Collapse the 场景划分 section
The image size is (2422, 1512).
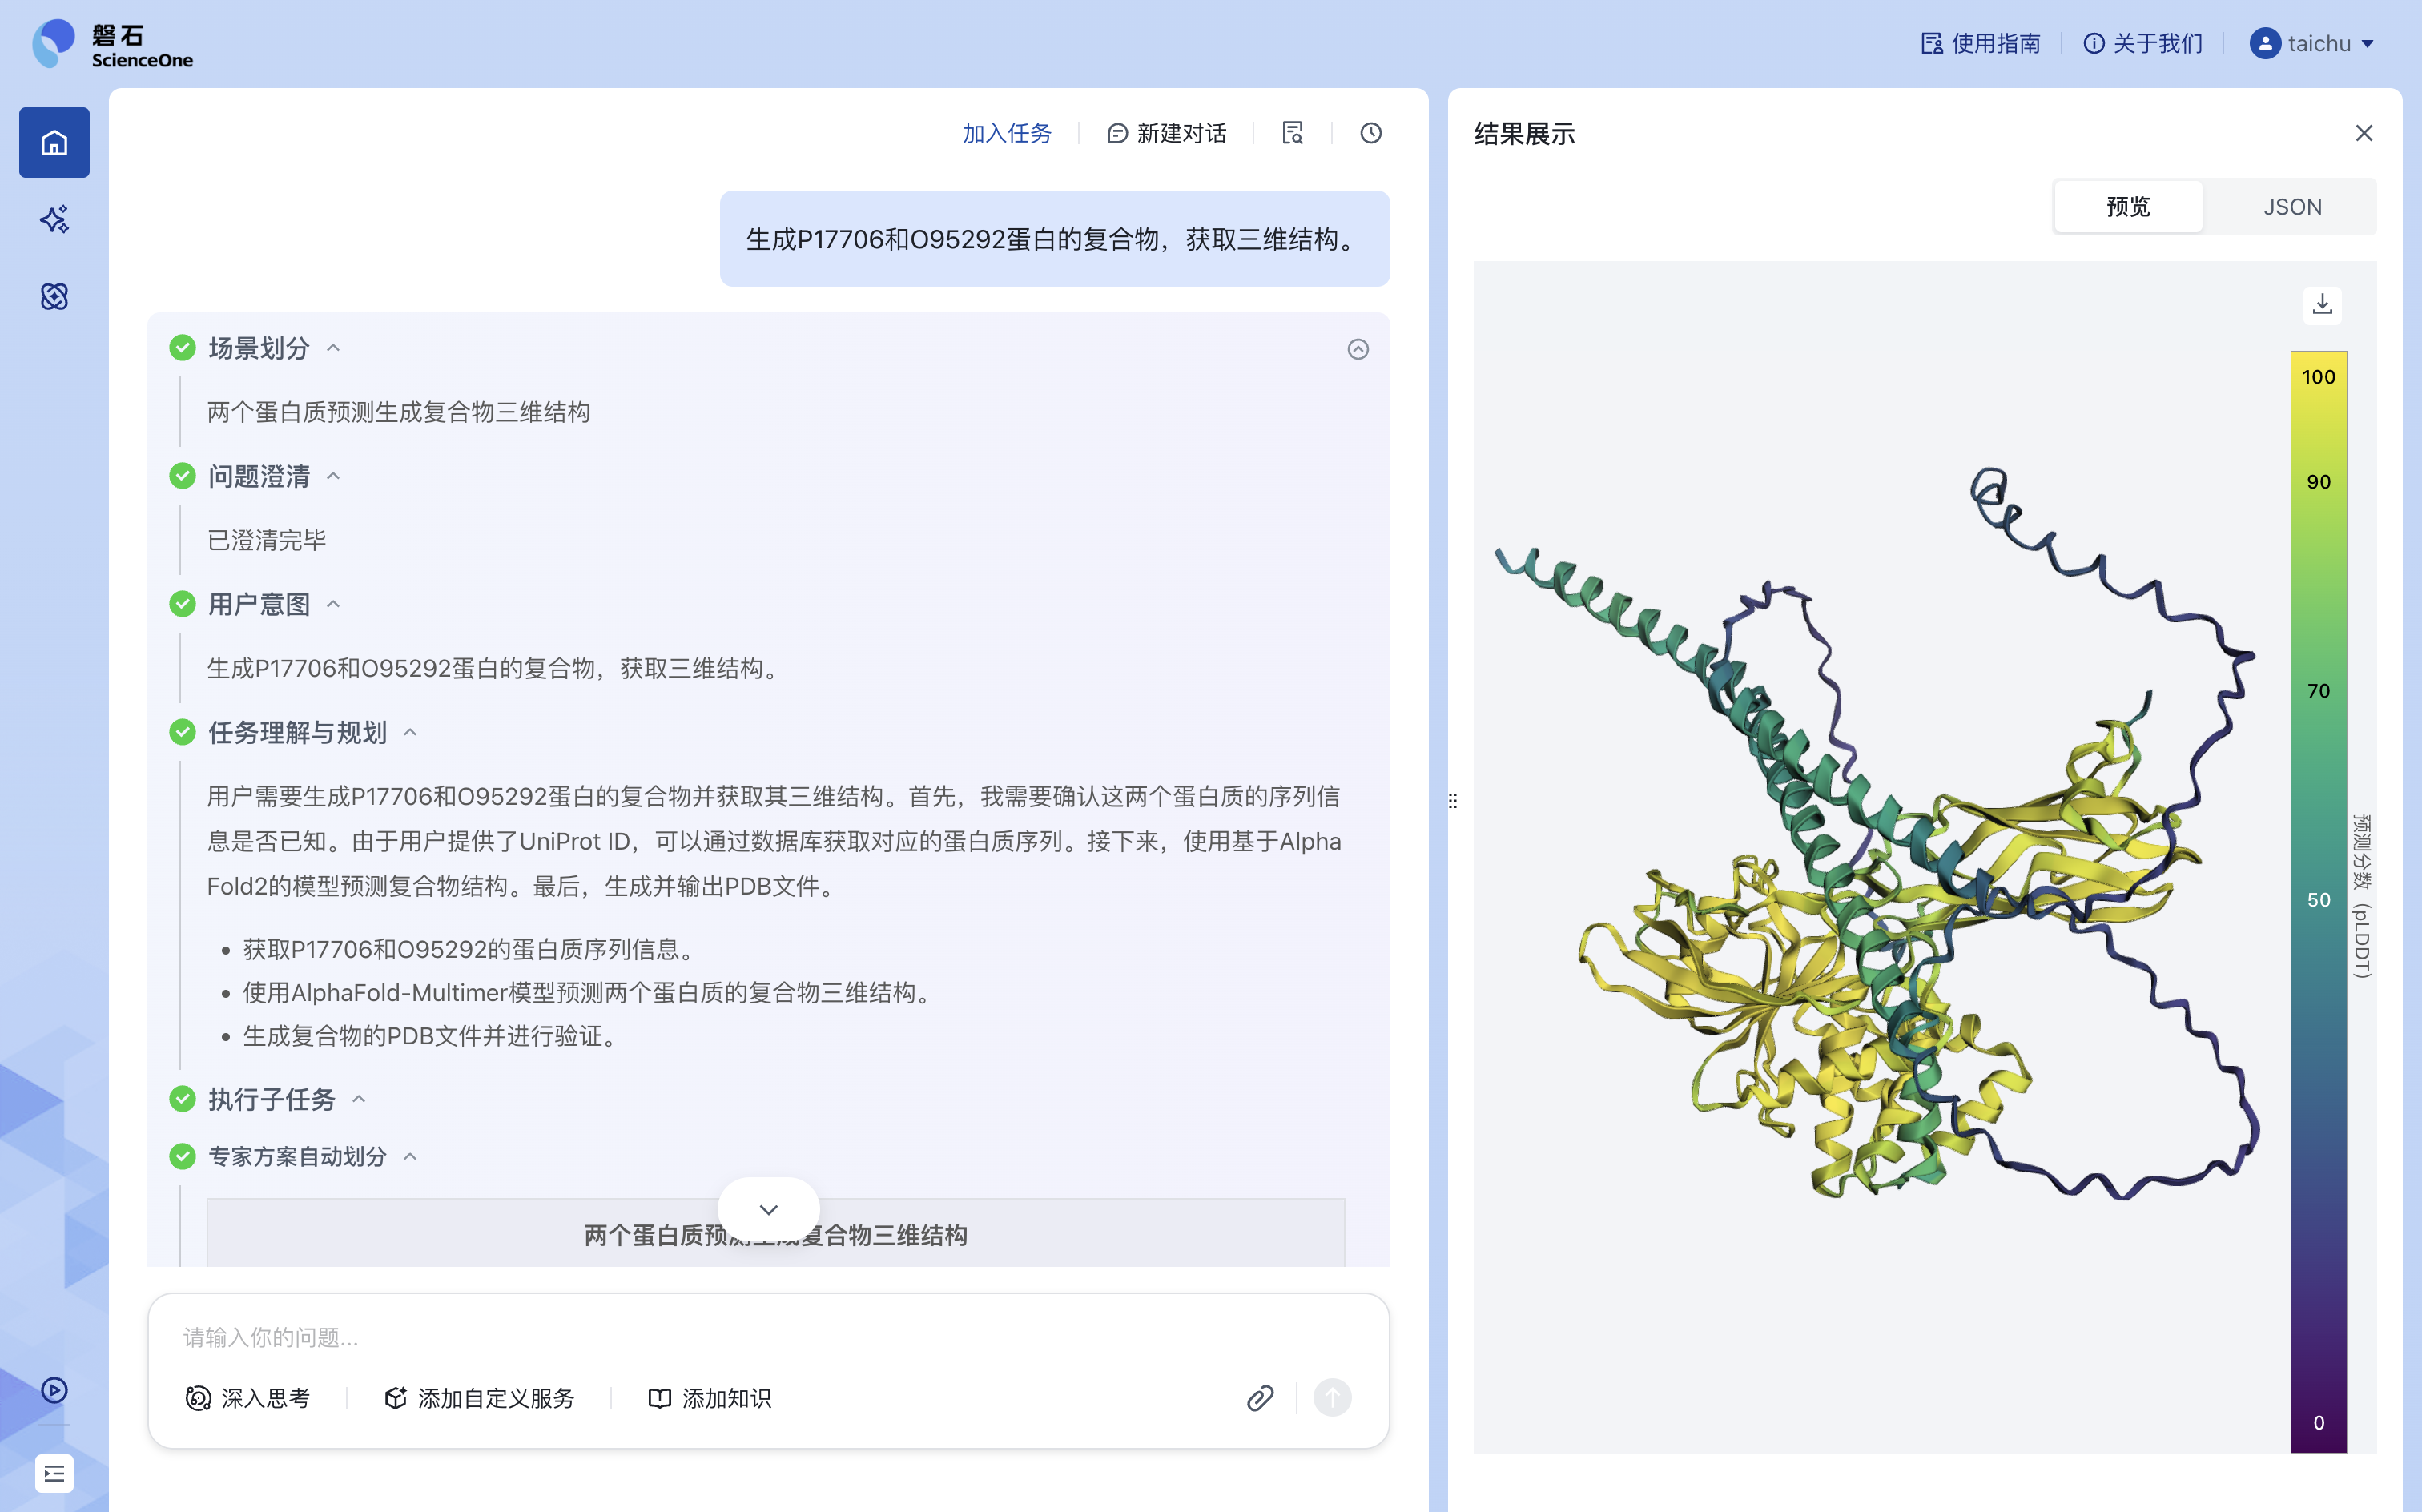pos(333,347)
